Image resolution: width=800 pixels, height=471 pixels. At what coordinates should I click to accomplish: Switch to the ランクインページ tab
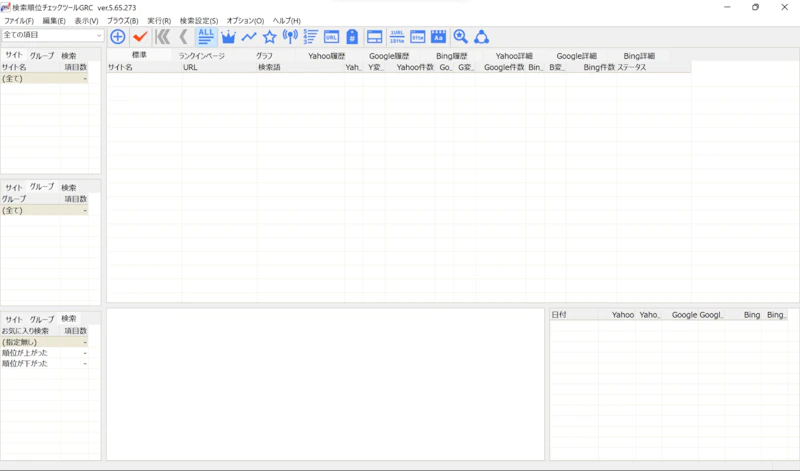[x=202, y=56]
